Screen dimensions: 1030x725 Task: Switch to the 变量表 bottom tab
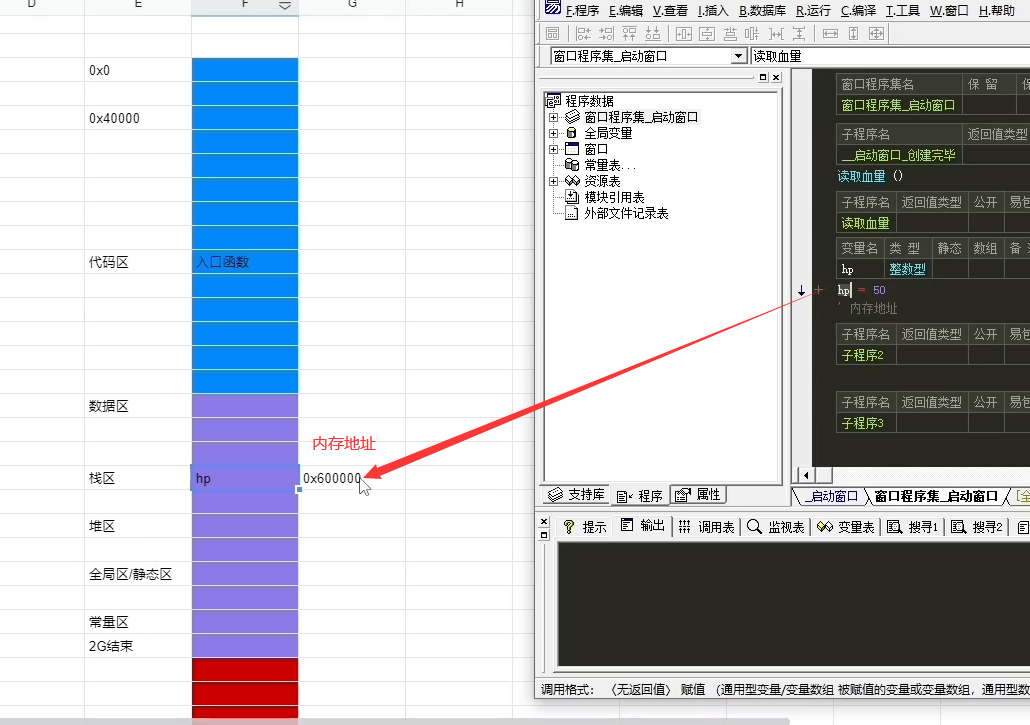coord(845,527)
